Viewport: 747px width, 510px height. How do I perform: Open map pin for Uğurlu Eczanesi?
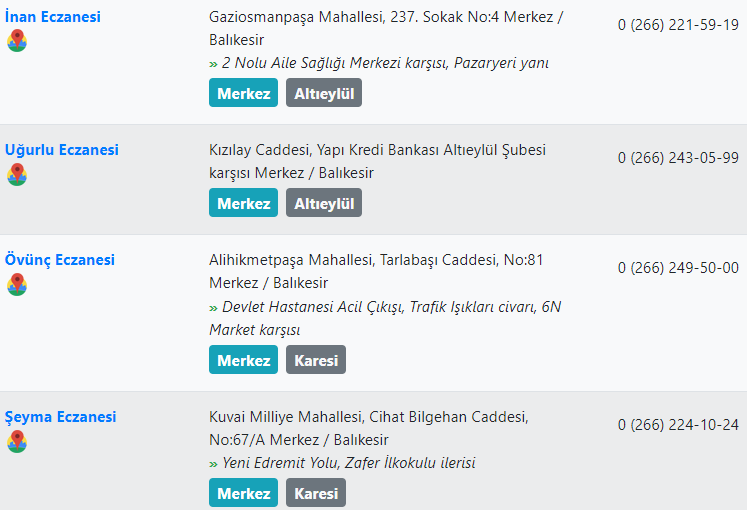point(17,174)
